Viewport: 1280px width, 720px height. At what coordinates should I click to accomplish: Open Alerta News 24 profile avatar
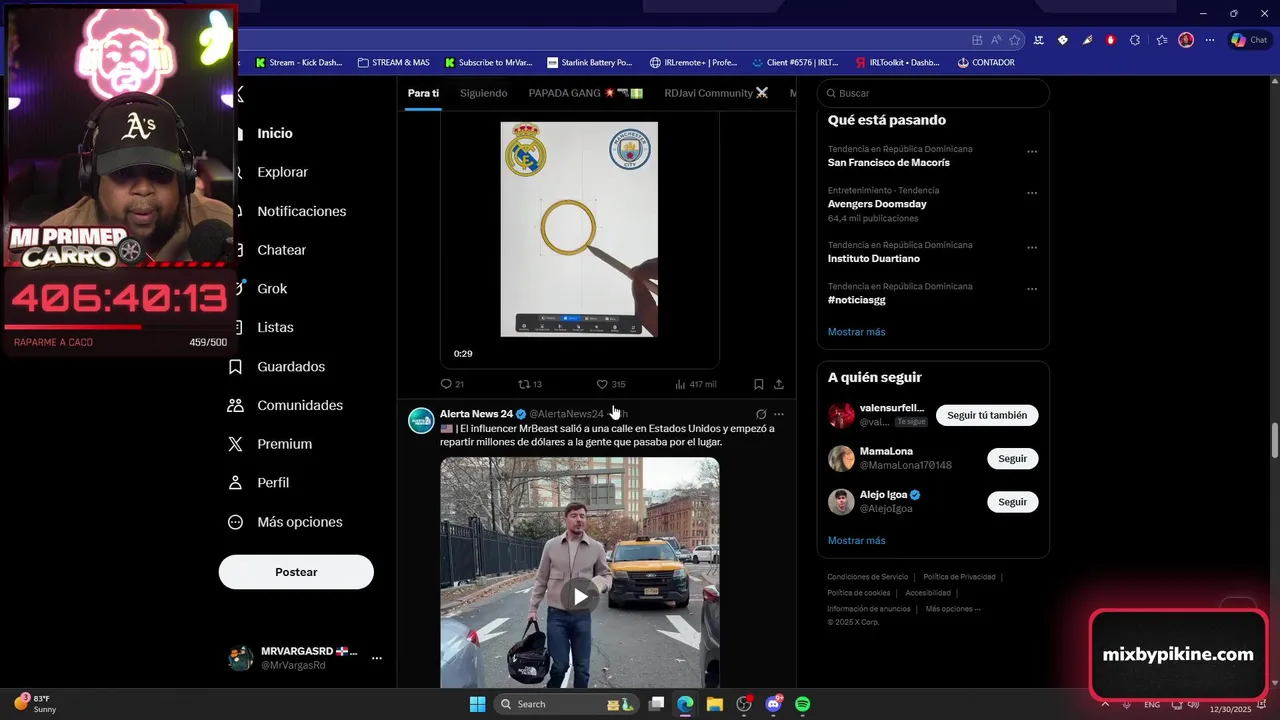point(421,421)
